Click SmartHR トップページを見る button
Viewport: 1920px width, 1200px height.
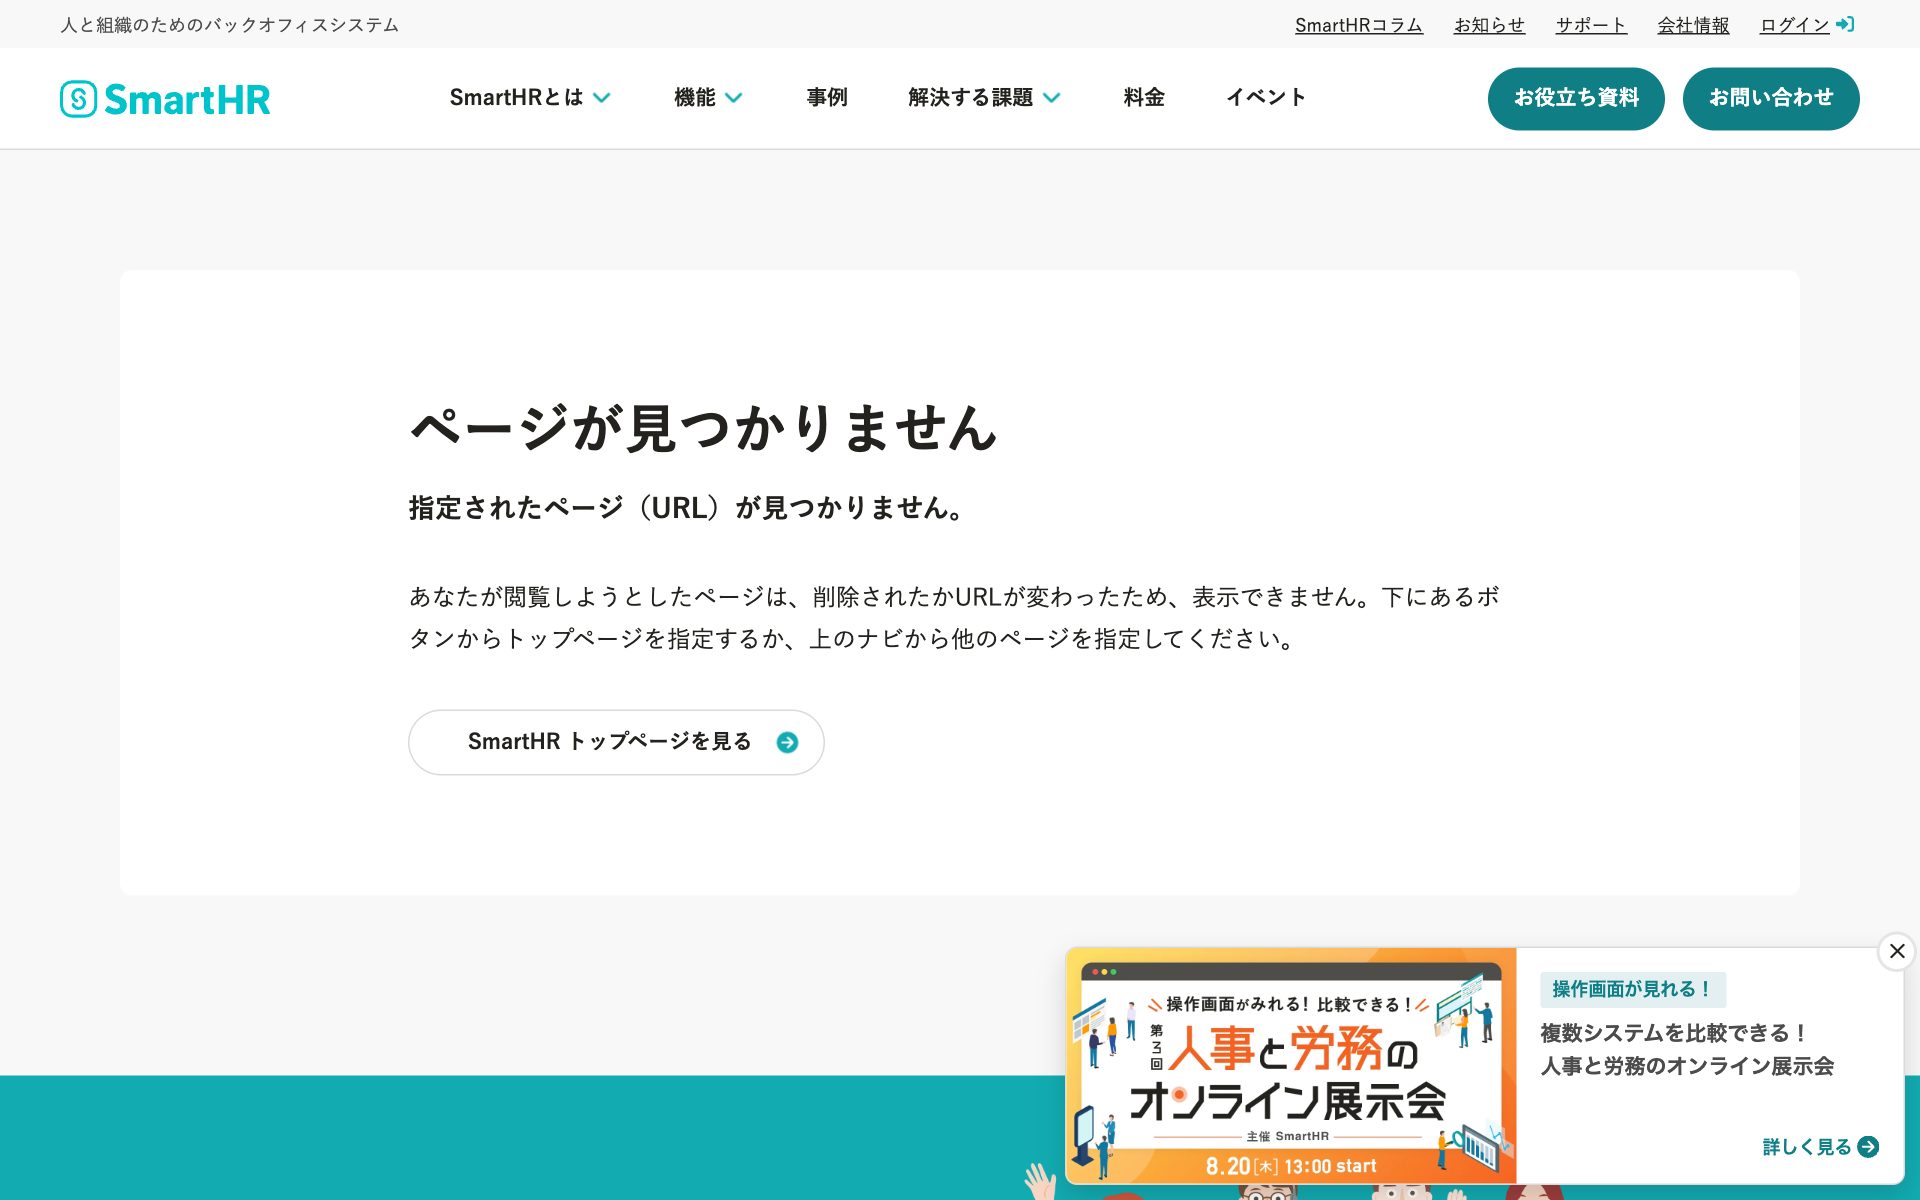pyautogui.click(x=616, y=742)
